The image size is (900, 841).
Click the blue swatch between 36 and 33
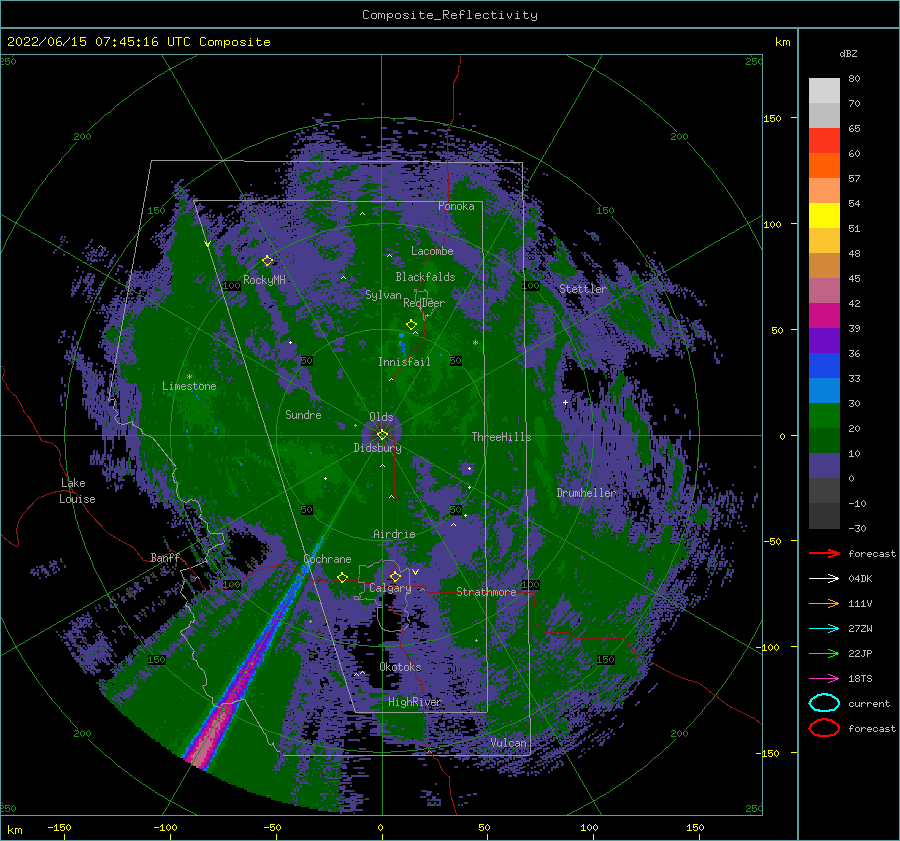point(824,366)
